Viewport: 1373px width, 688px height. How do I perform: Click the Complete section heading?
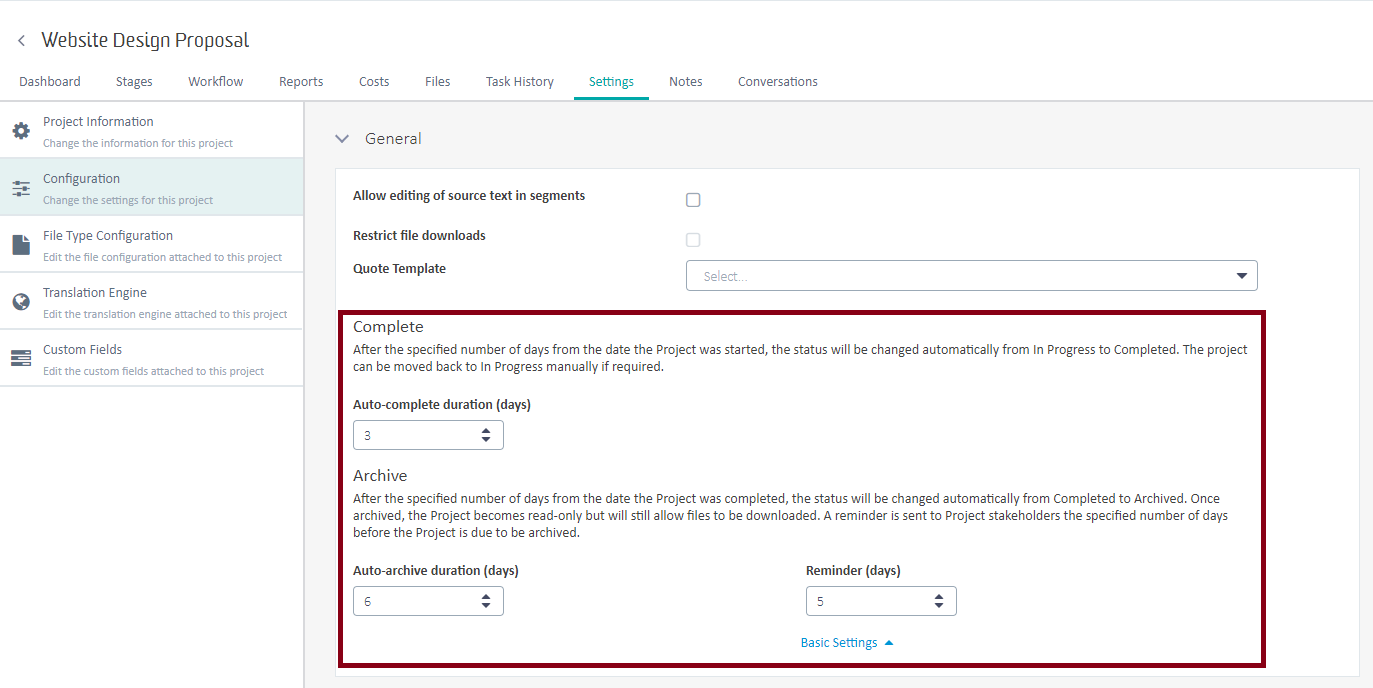point(388,327)
